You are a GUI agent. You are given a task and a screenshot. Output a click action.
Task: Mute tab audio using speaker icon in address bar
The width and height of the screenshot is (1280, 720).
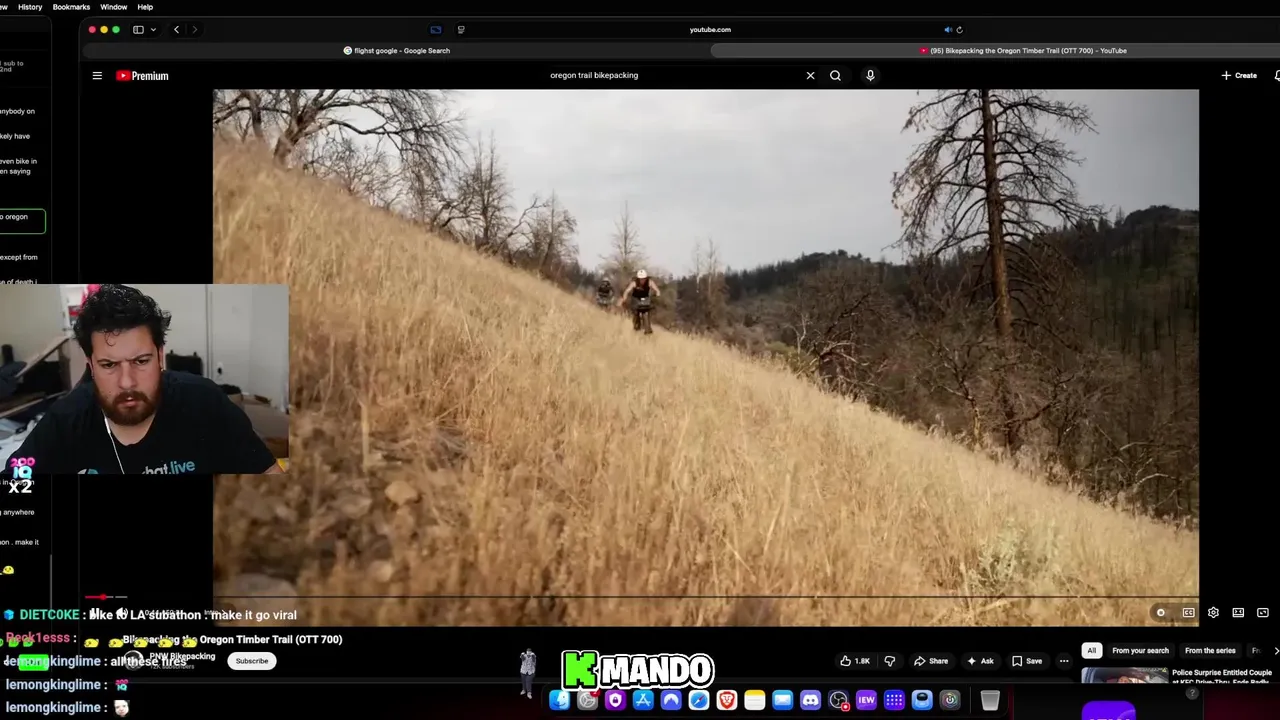click(948, 30)
